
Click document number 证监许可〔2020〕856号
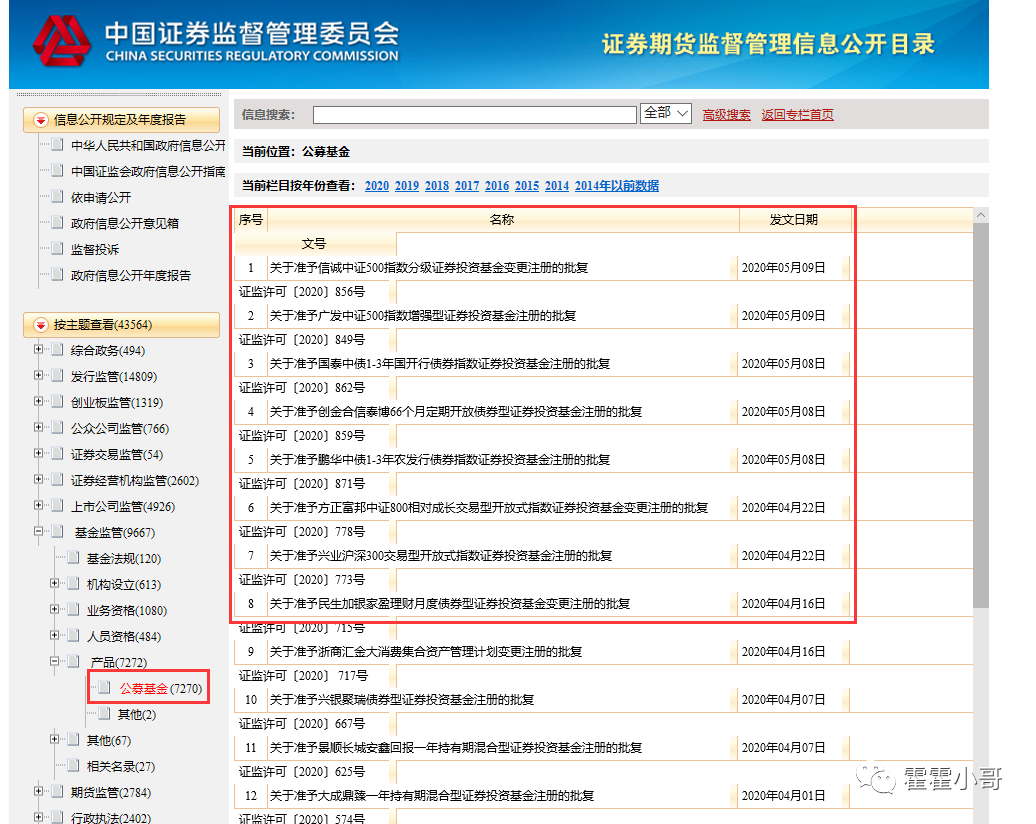coord(302,291)
